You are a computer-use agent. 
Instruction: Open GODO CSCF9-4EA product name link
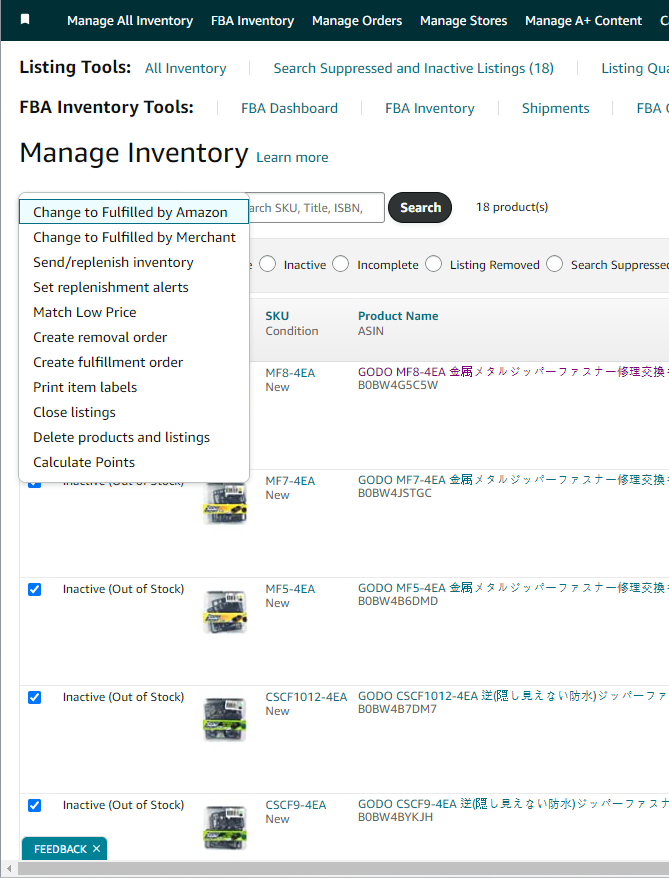coord(512,804)
